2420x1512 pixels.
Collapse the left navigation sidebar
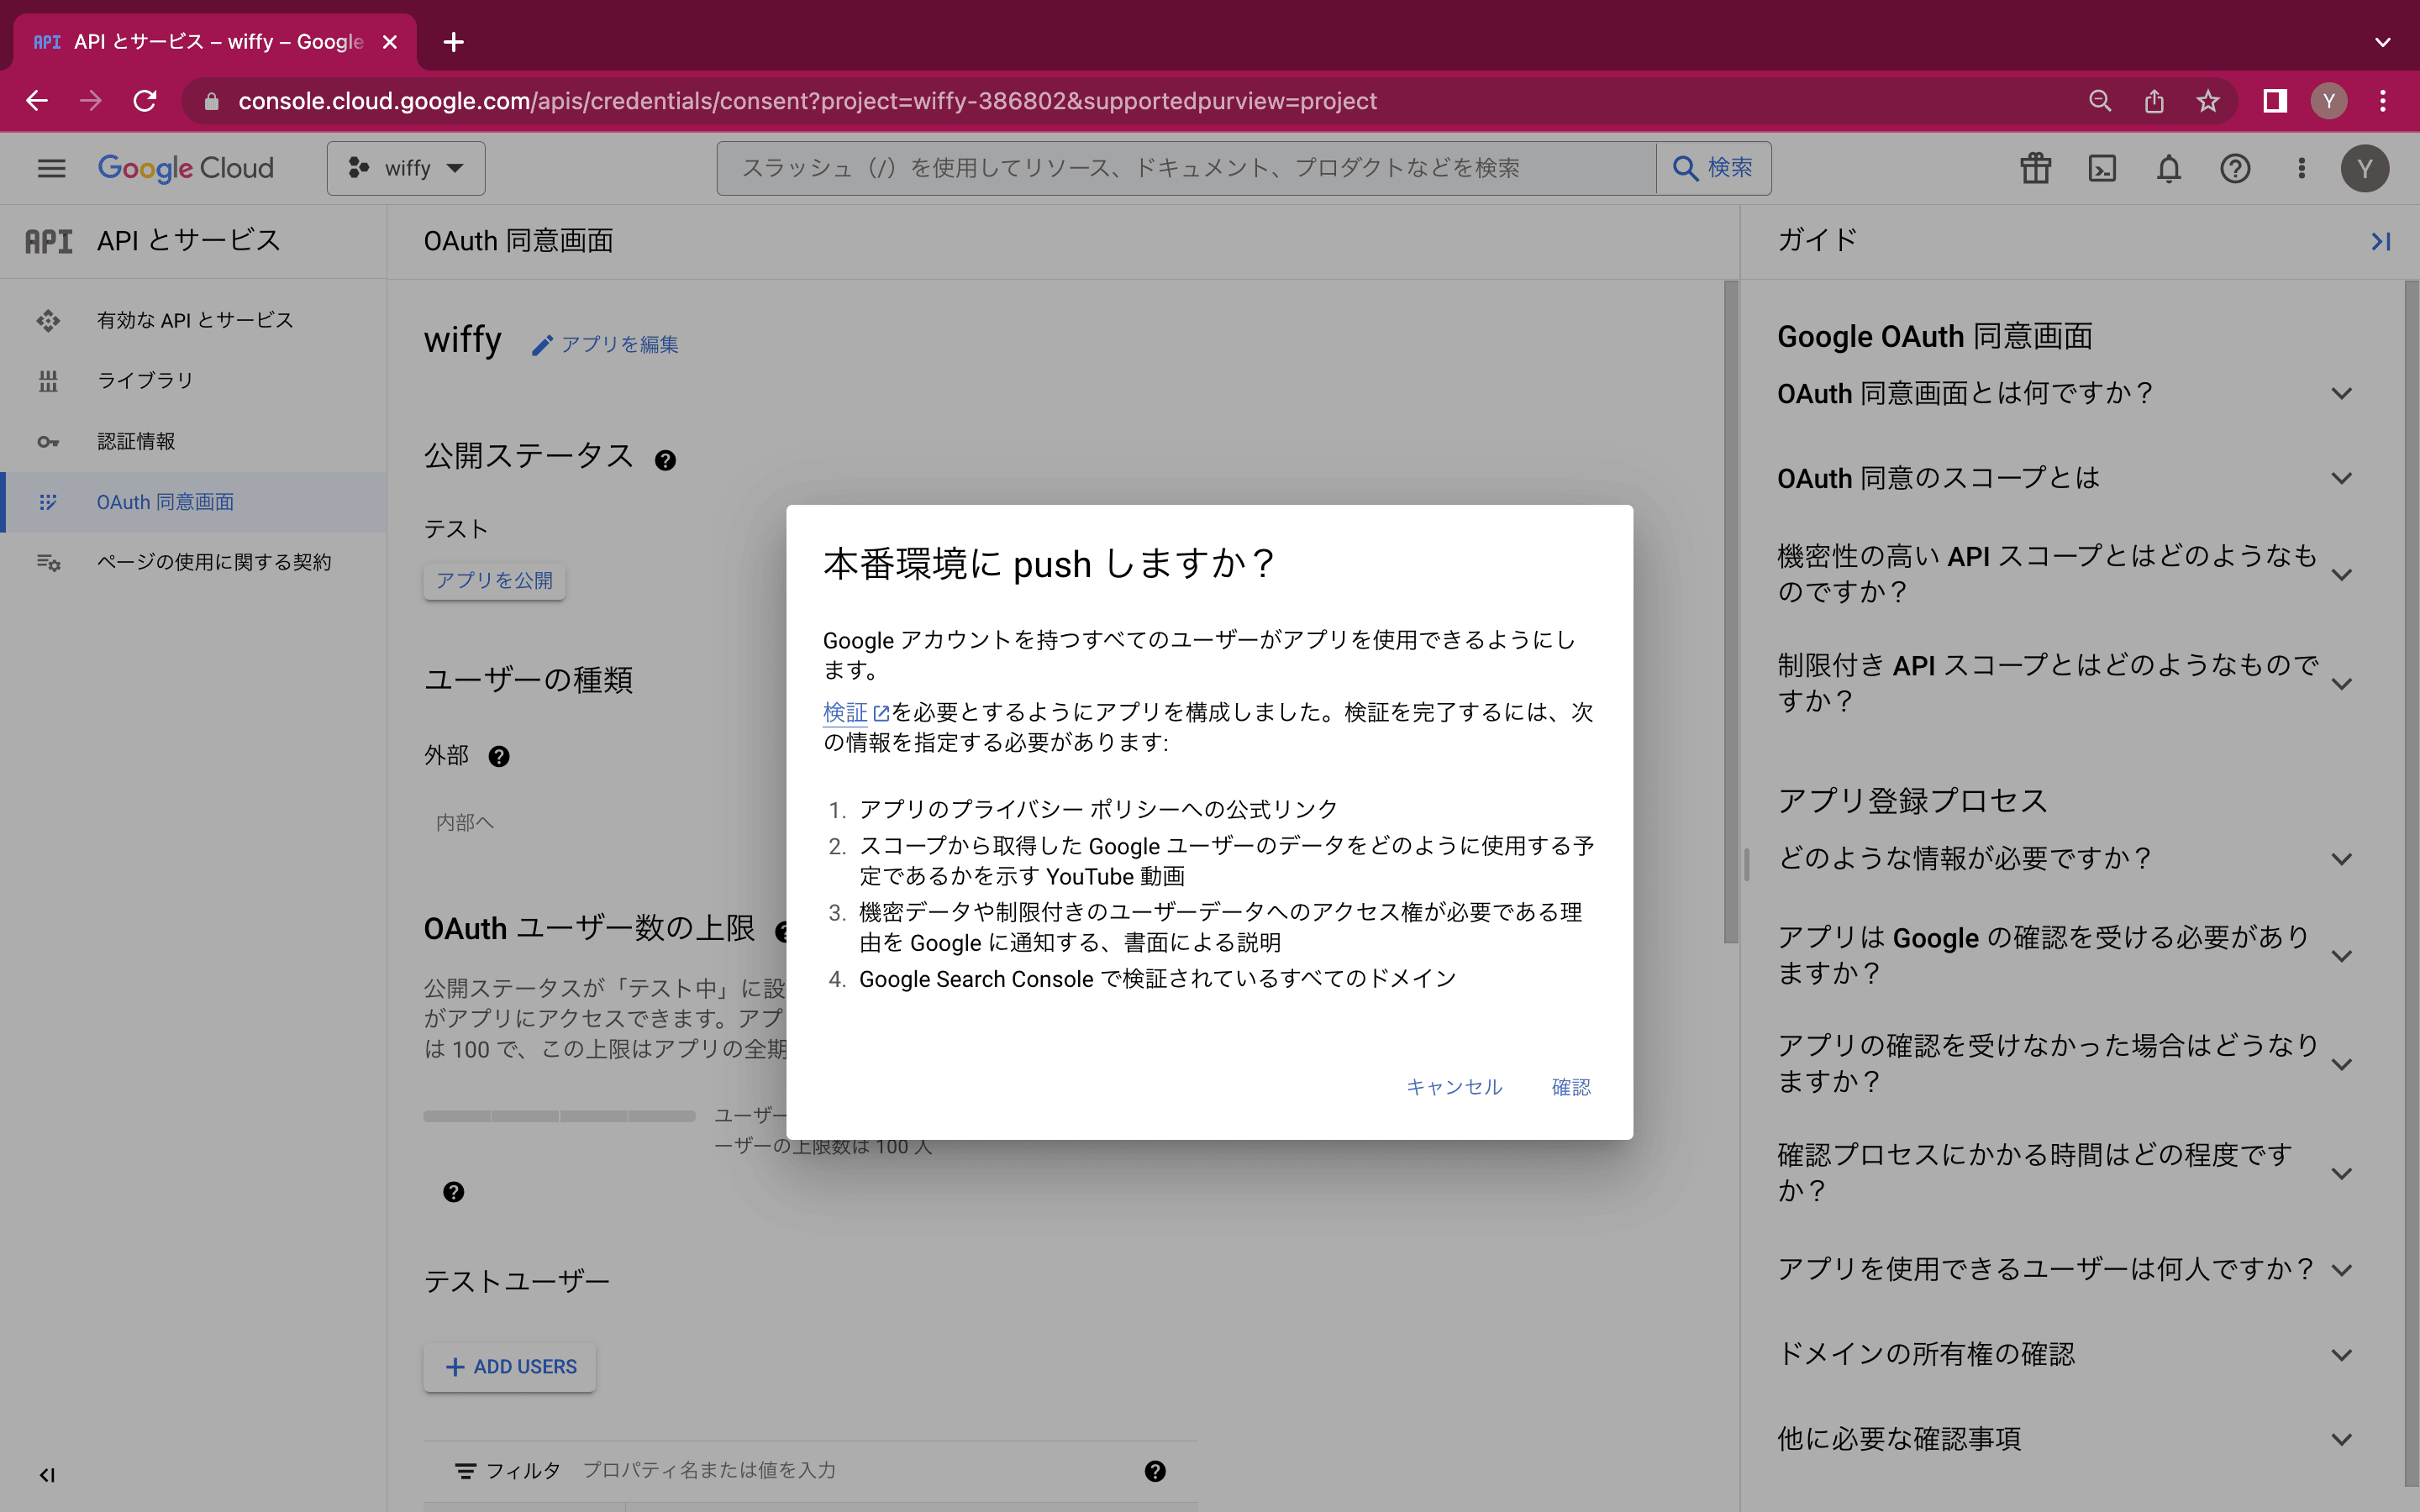47,1474
